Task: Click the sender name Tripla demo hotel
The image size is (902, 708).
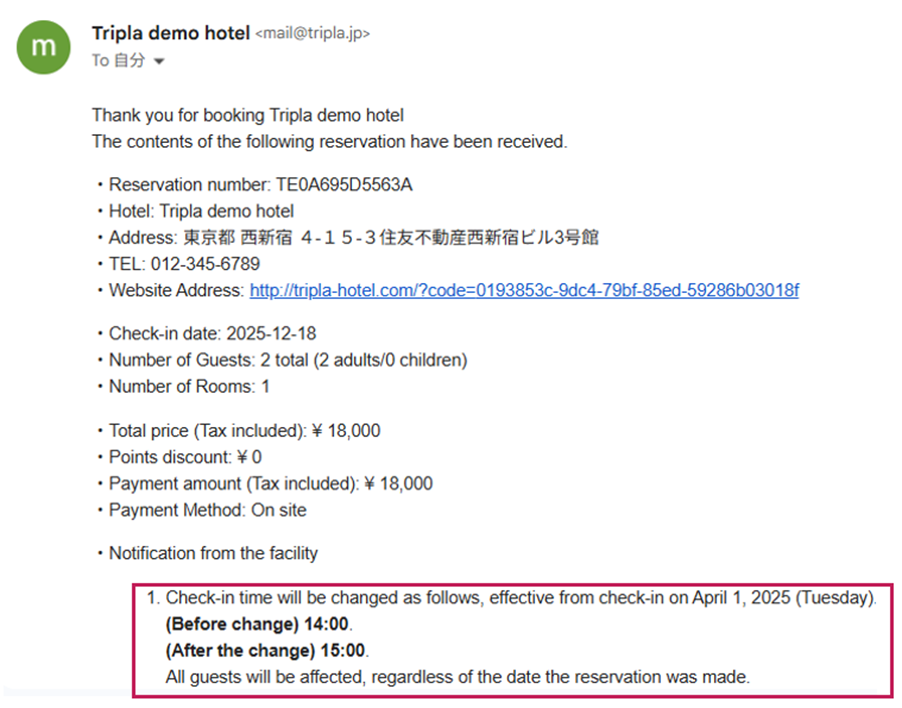Action: pyautogui.click(x=171, y=33)
